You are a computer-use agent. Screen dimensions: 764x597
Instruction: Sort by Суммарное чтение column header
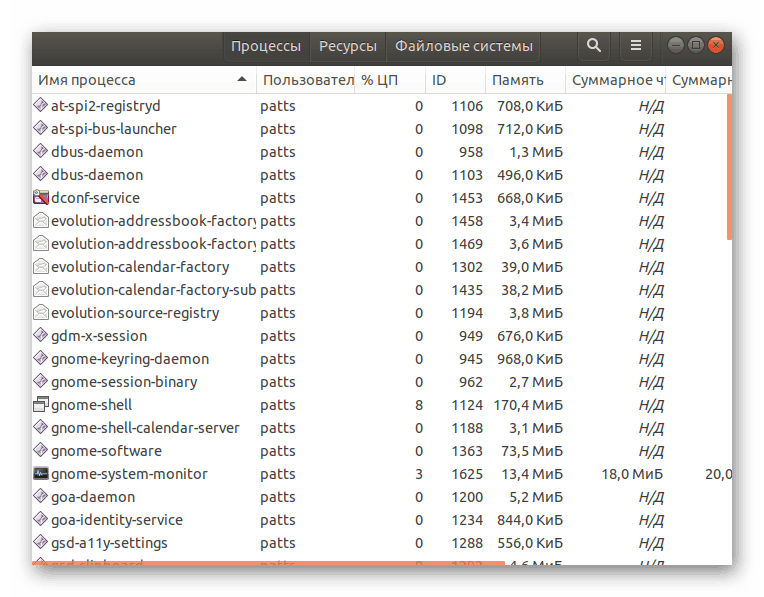pyautogui.click(x=616, y=80)
